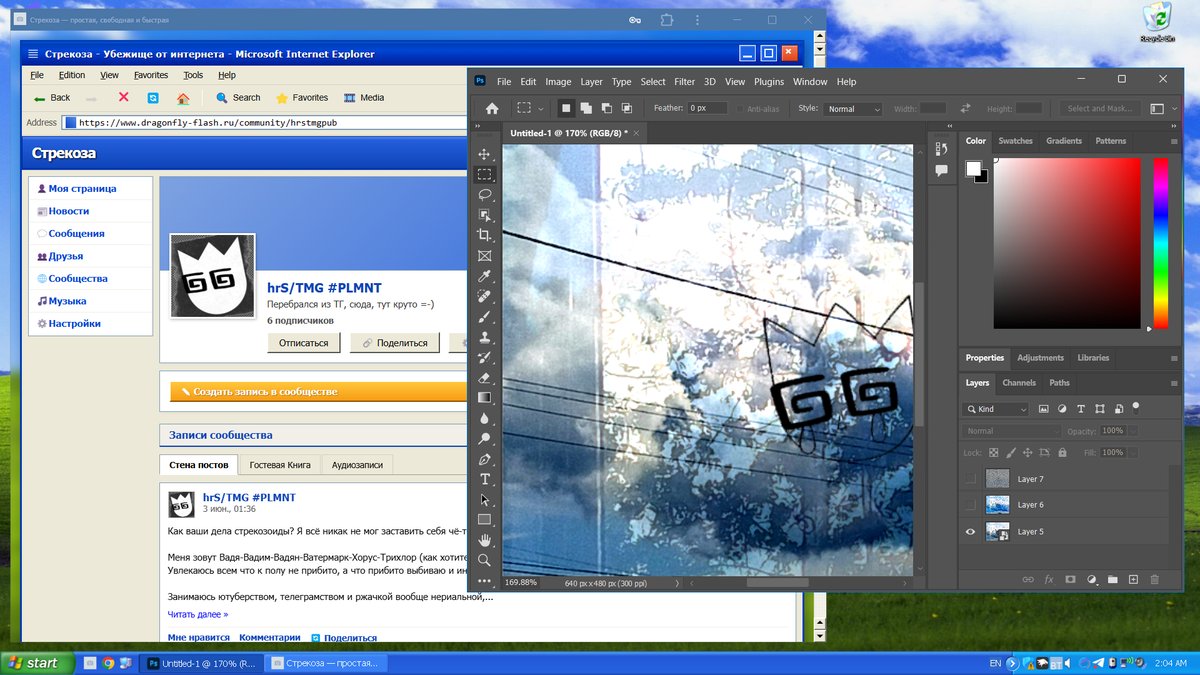This screenshot has width=1200, height=675.
Task: Show Layer 6 visibility
Action: tap(970, 505)
